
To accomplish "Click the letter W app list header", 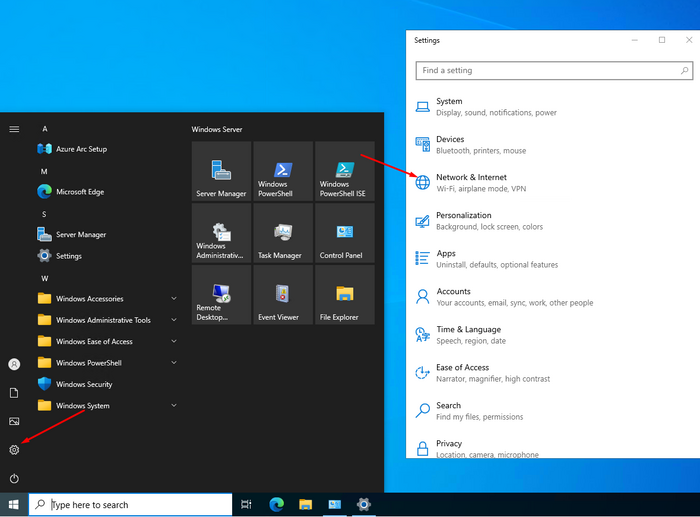I will [x=45, y=279].
